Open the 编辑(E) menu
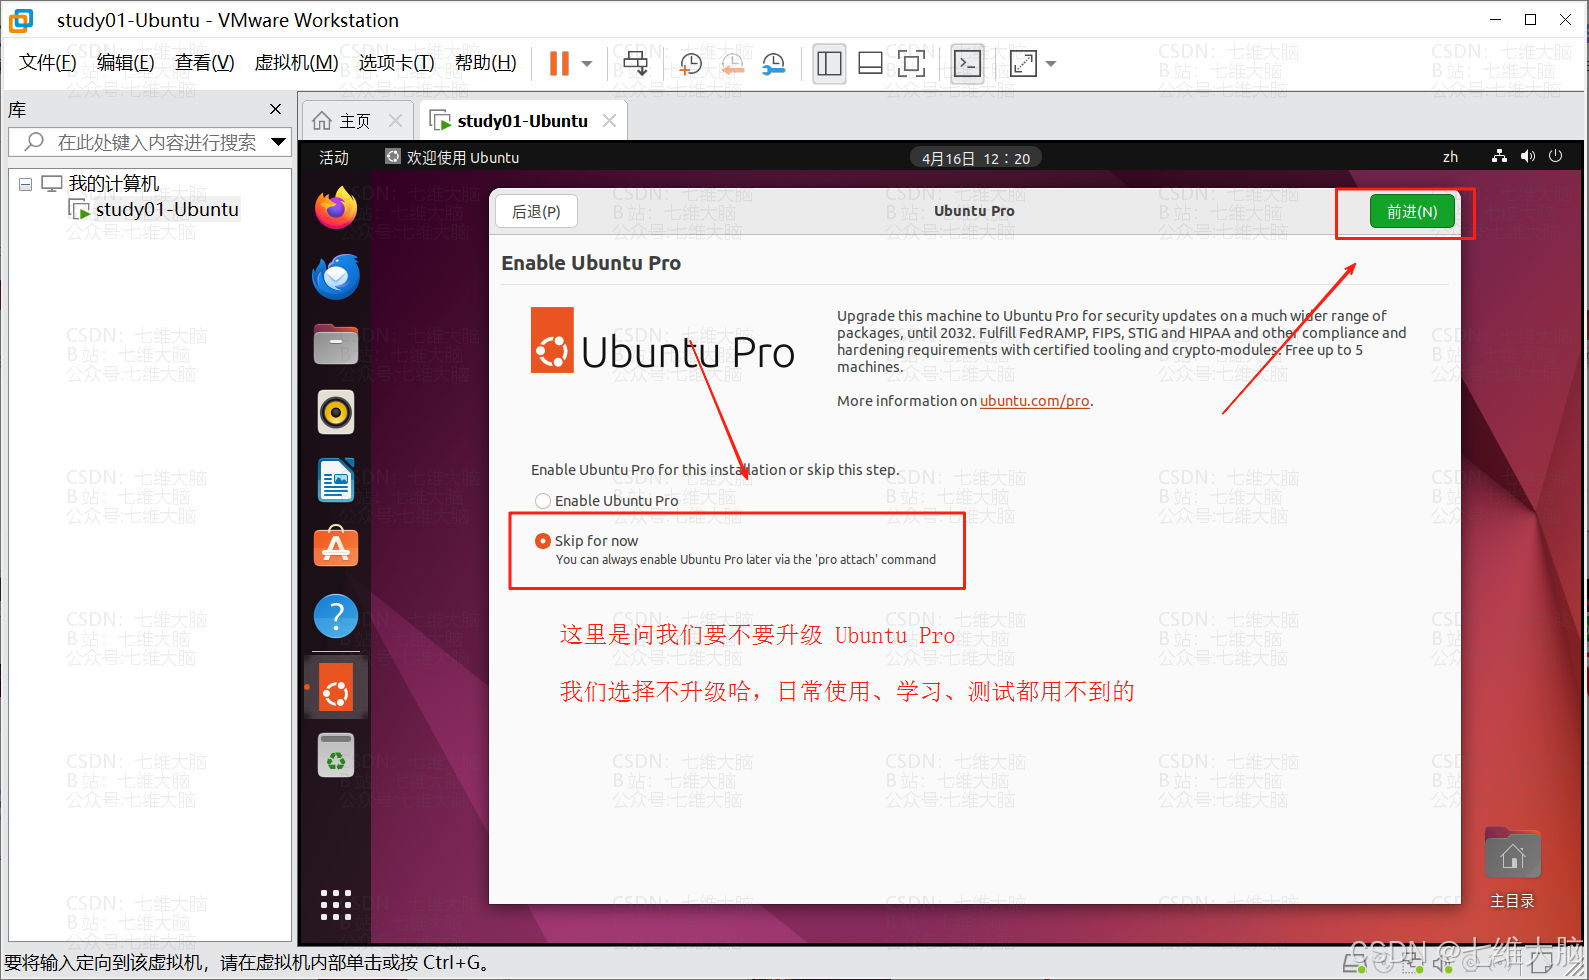The width and height of the screenshot is (1589, 980). pyautogui.click(x=125, y=63)
